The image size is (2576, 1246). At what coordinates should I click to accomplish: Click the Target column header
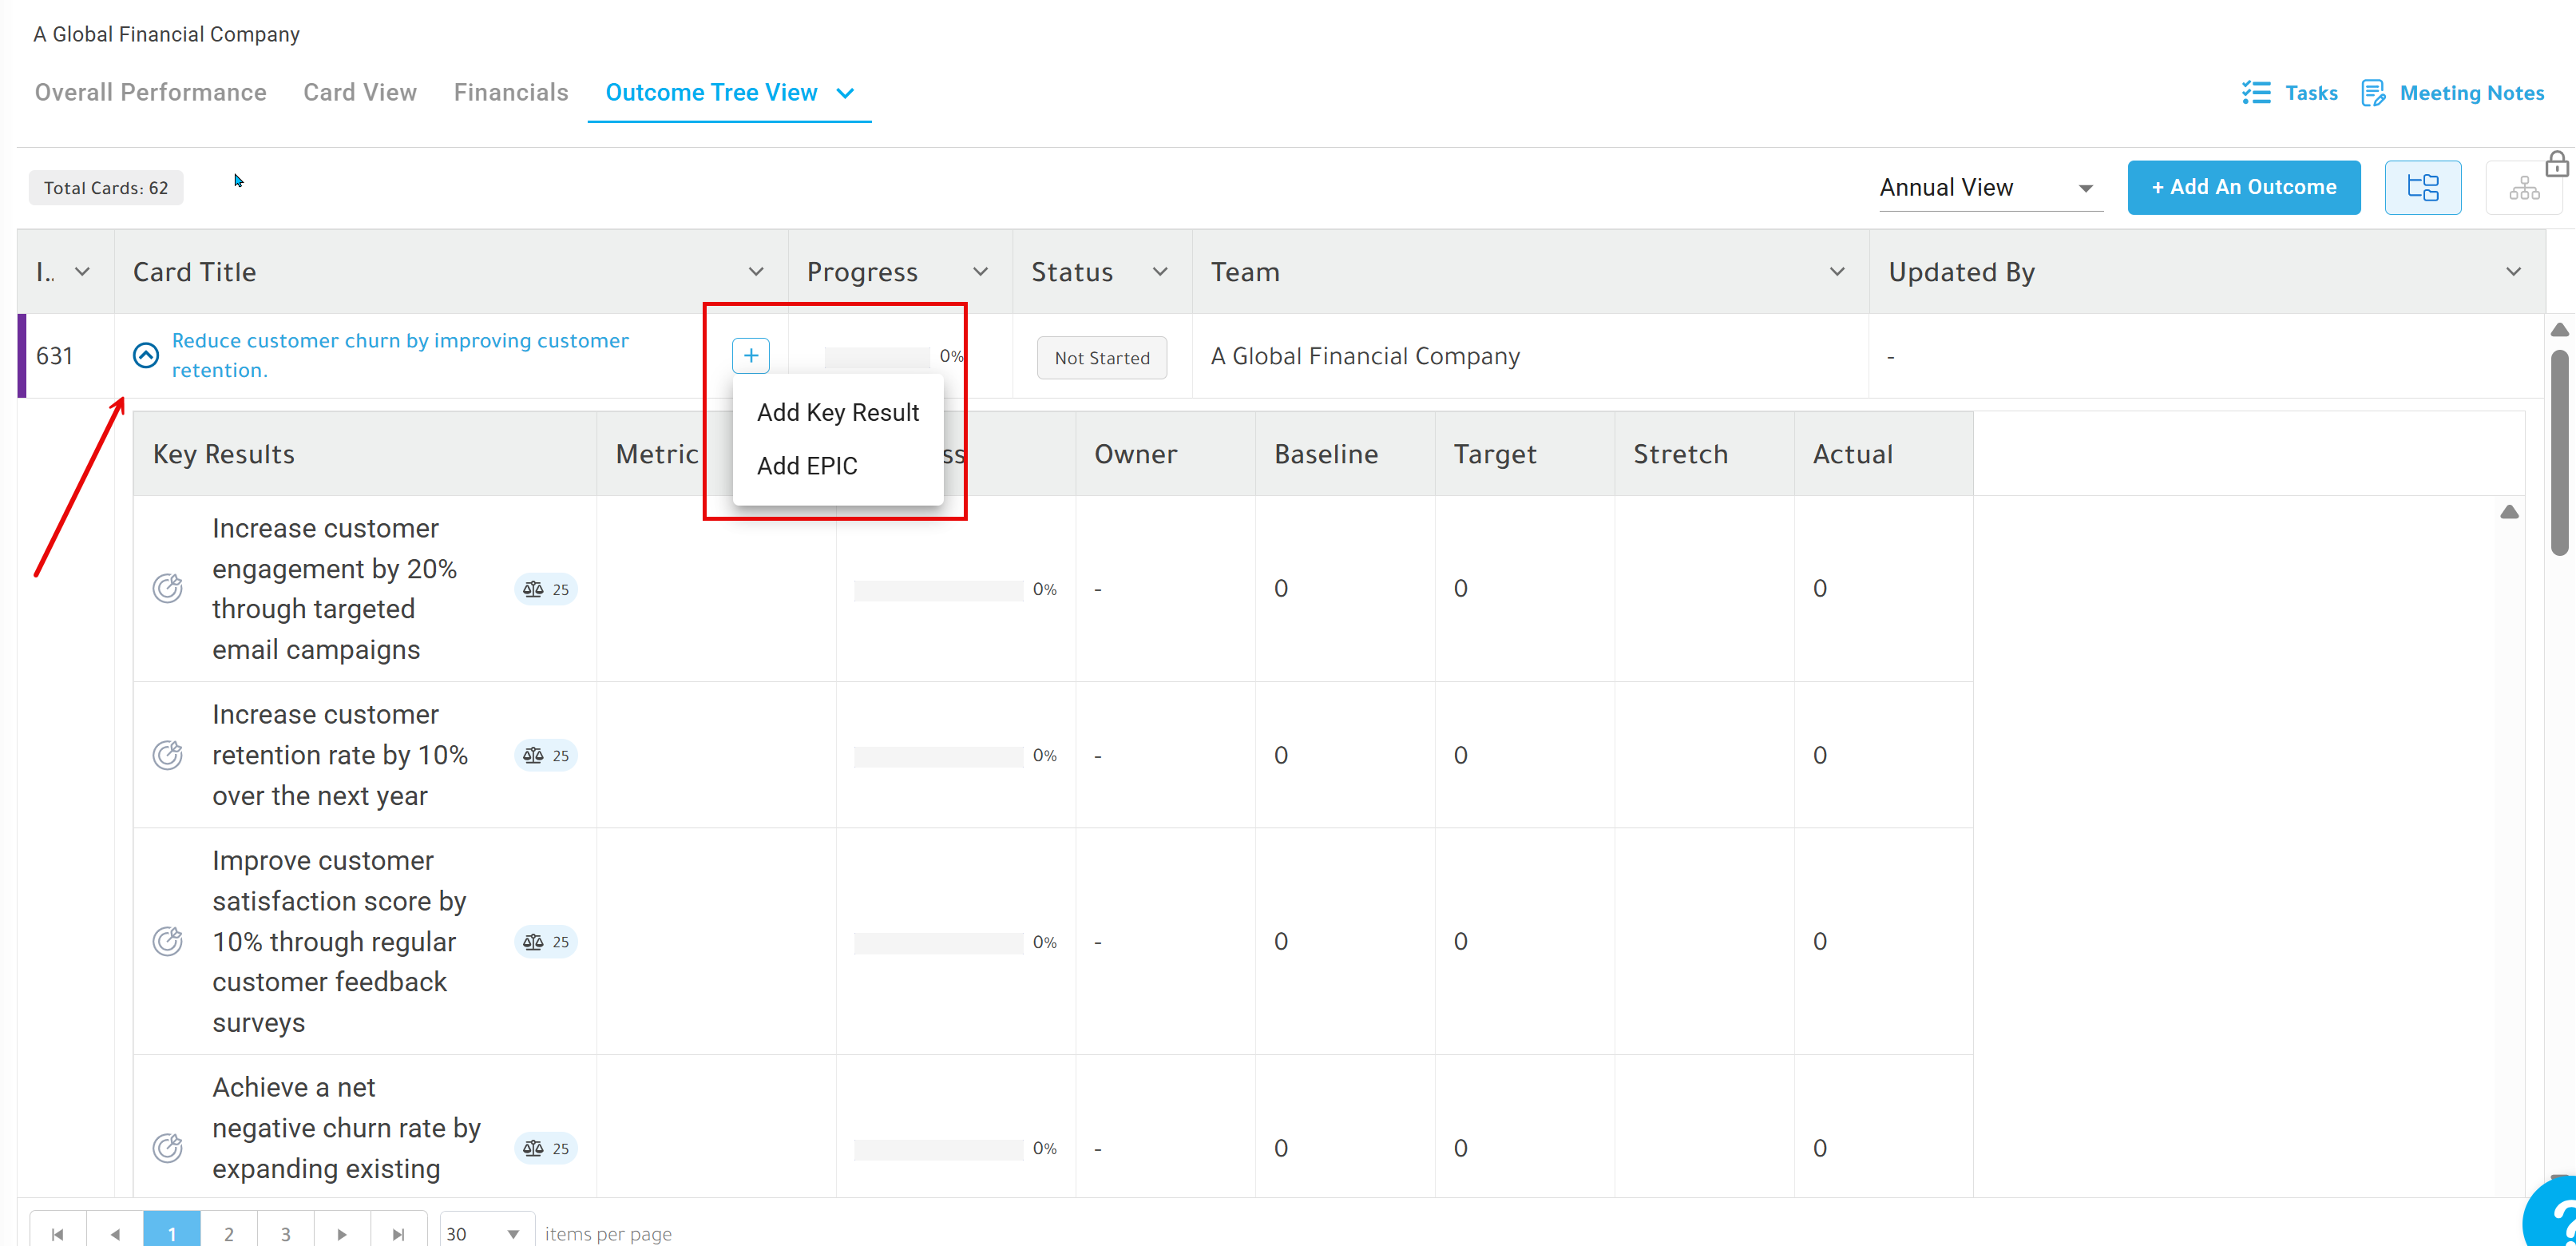click(1525, 454)
